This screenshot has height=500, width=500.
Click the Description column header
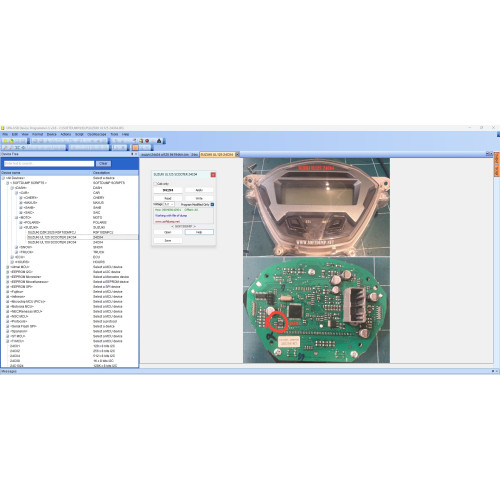[x=115, y=173]
